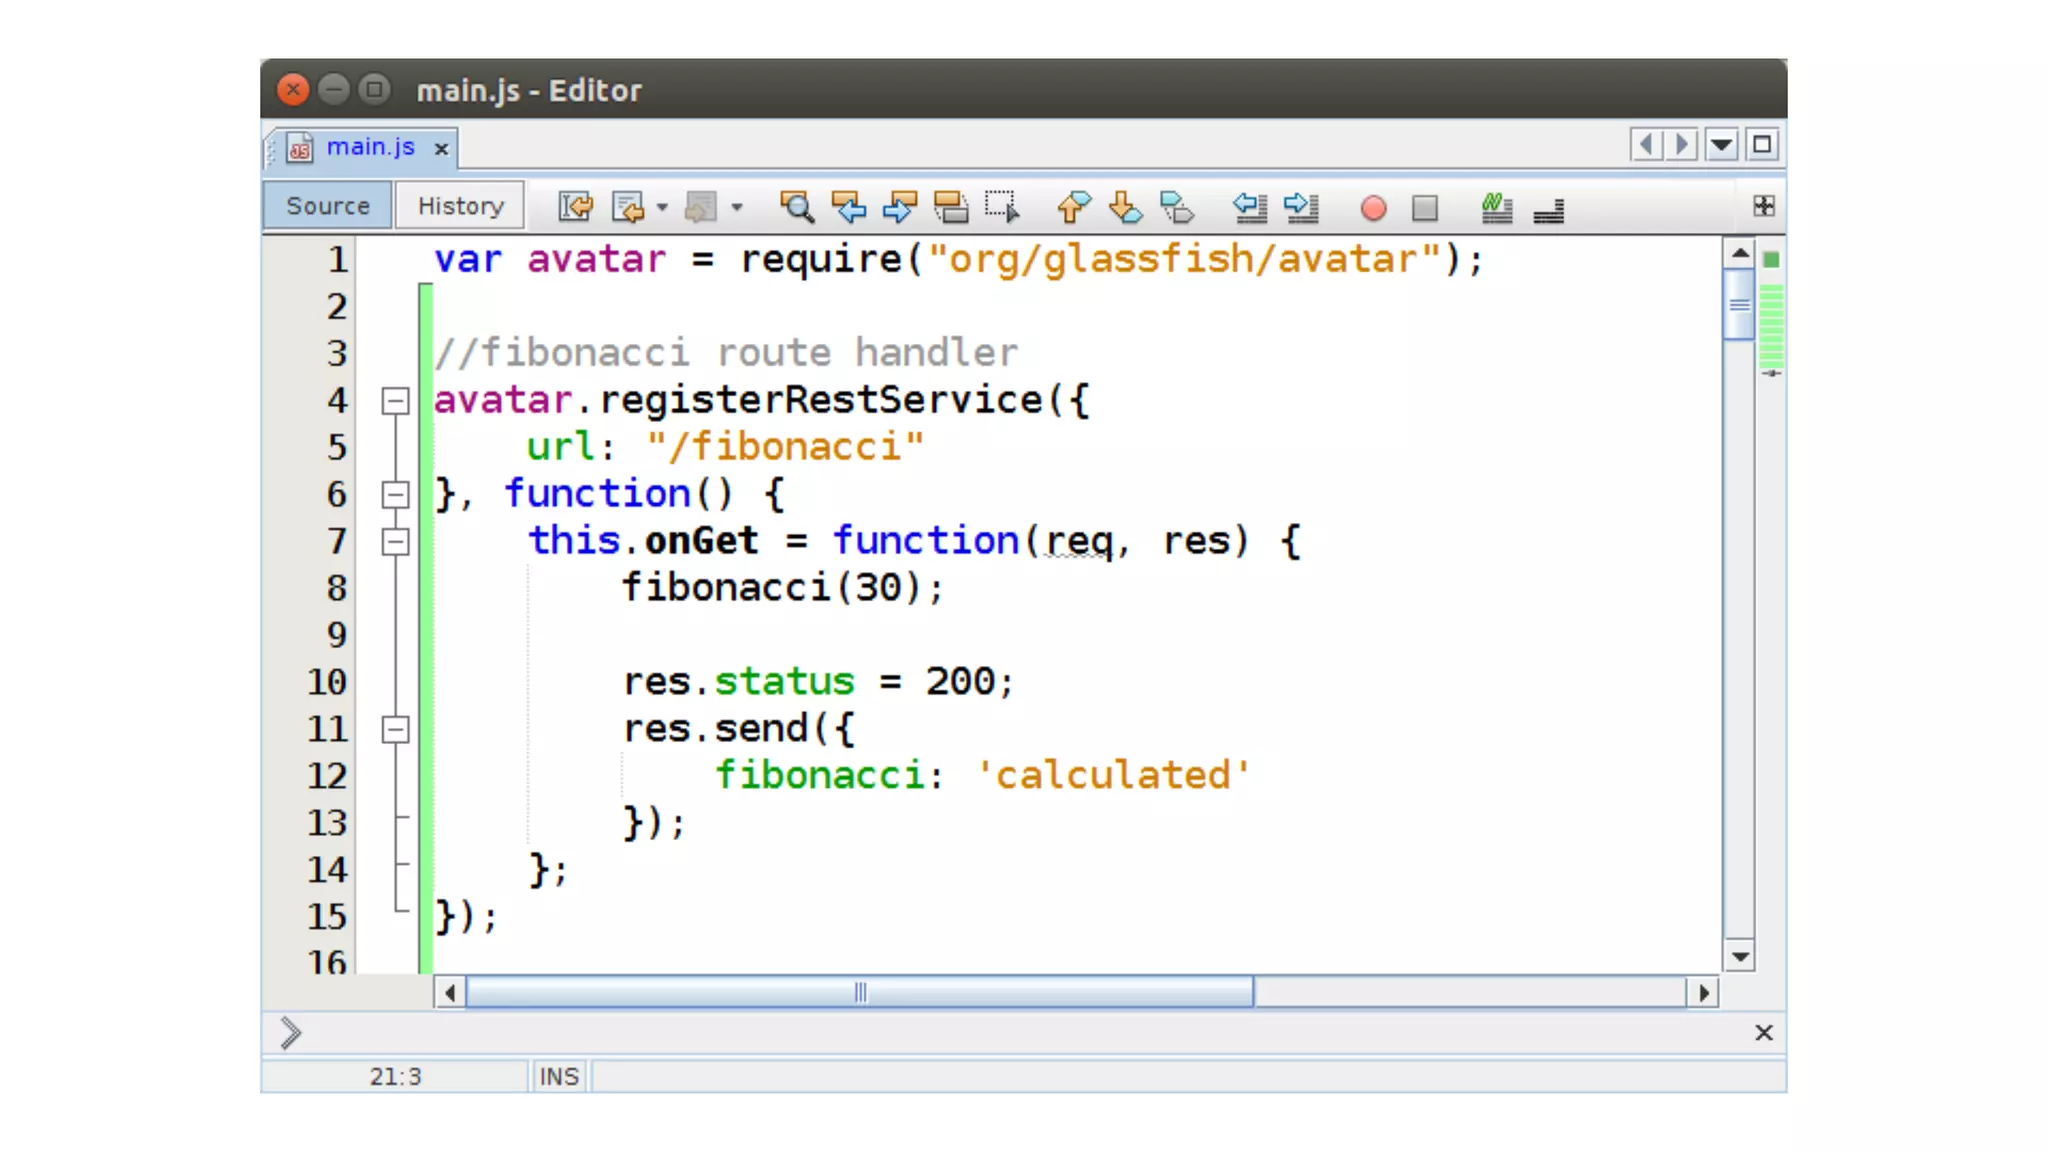This screenshot has height=1152, width=2048.
Task: Select the main.js file tab
Action: tap(370, 147)
